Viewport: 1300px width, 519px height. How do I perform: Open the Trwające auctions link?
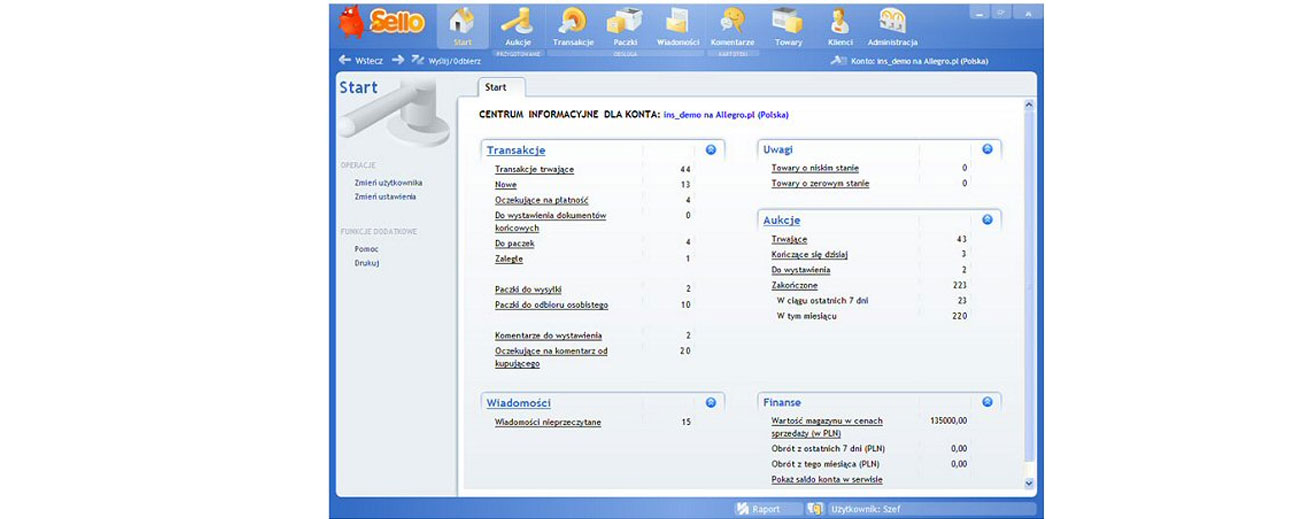click(790, 240)
